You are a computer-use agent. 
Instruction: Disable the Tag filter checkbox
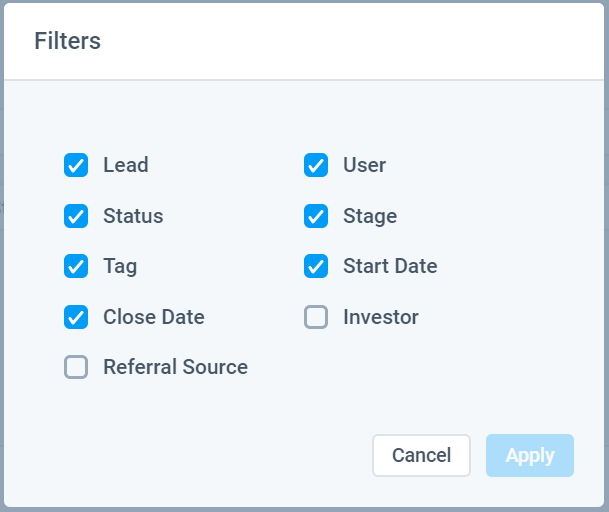76,266
